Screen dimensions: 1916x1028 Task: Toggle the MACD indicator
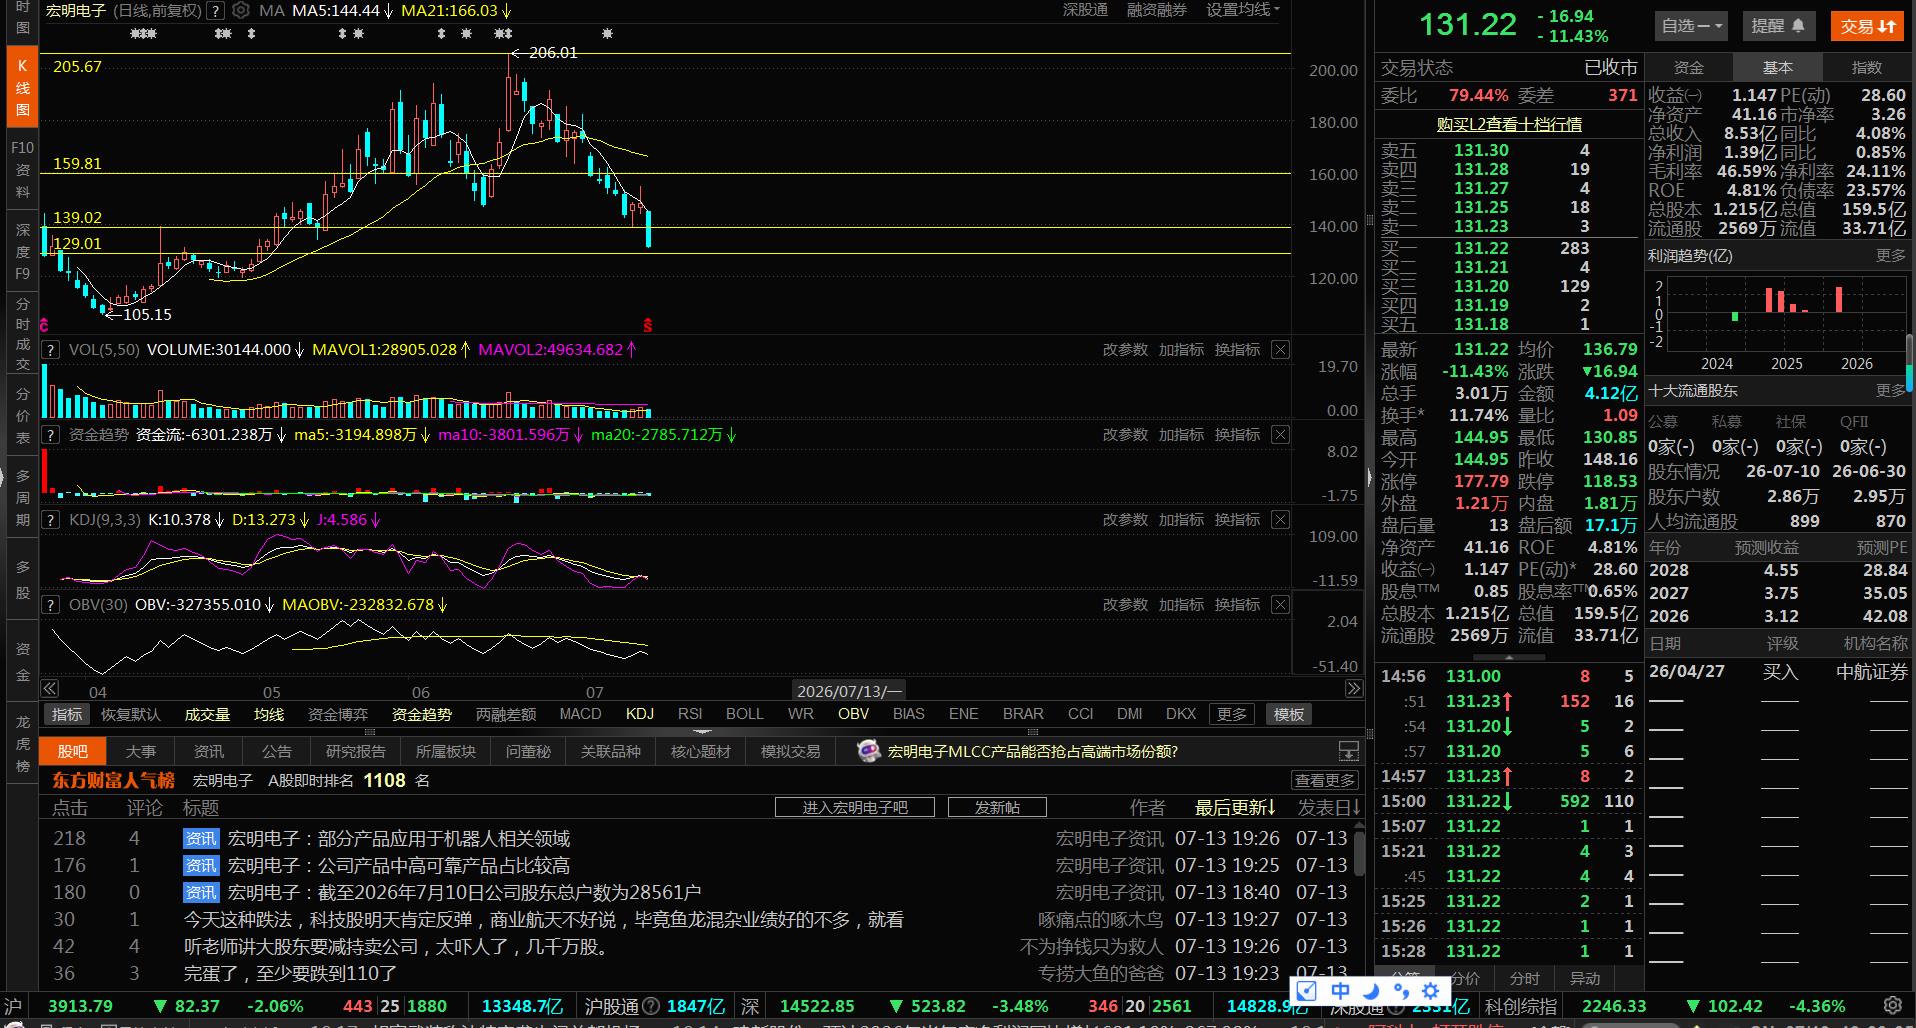pos(580,714)
